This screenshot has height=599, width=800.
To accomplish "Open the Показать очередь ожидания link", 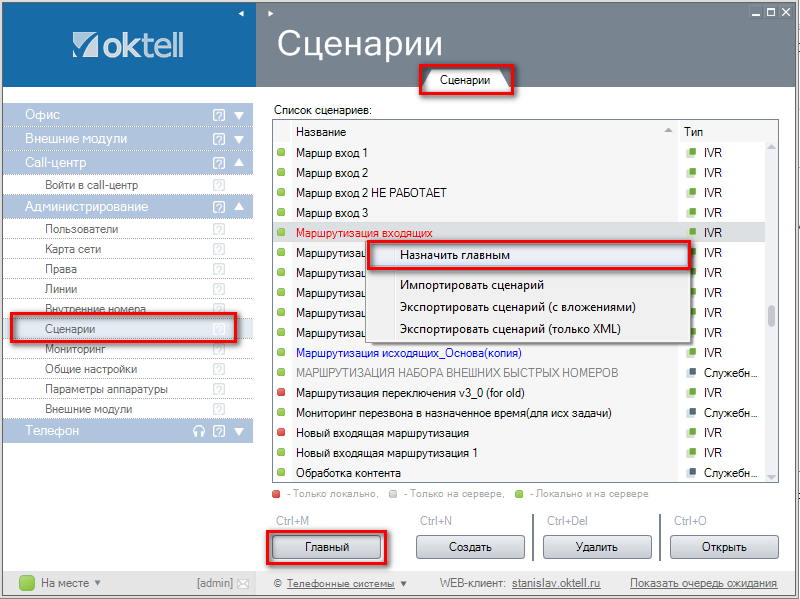I will pyautogui.click(x=703, y=583).
